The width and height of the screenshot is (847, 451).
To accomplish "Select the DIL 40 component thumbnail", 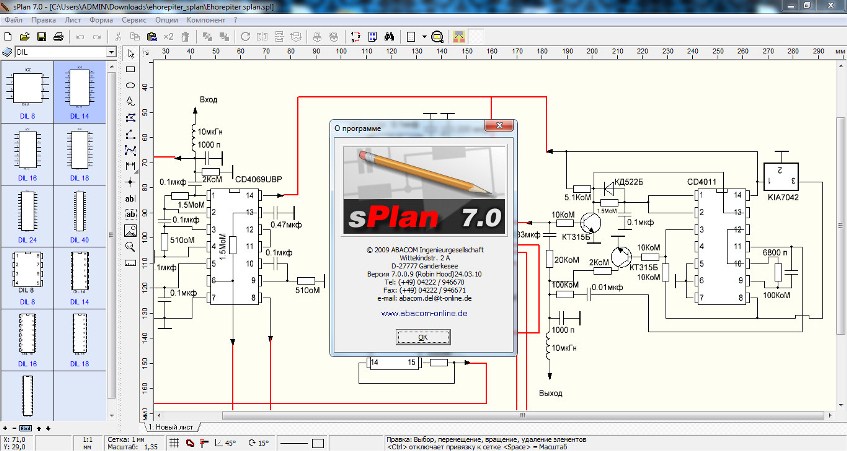I will (79, 217).
